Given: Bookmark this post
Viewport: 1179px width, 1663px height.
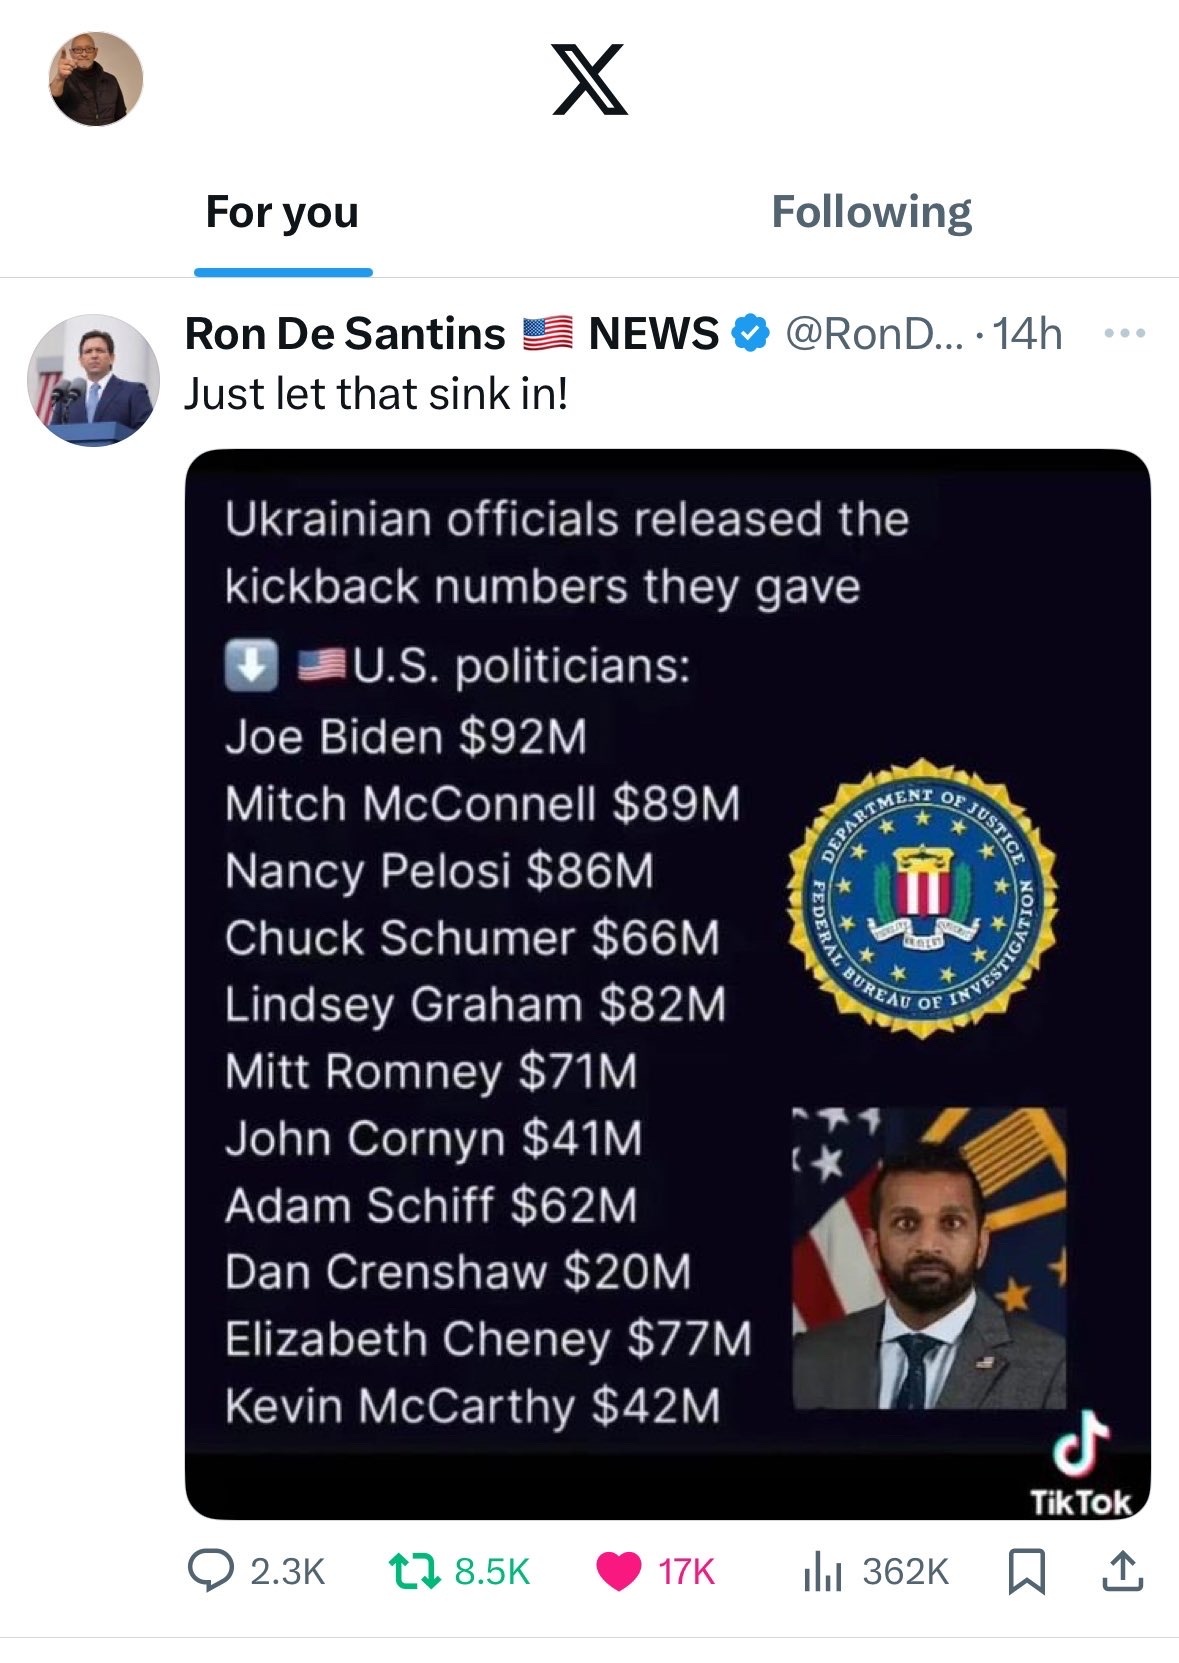Looking at the screenshot, I should pos(1026,1571).
